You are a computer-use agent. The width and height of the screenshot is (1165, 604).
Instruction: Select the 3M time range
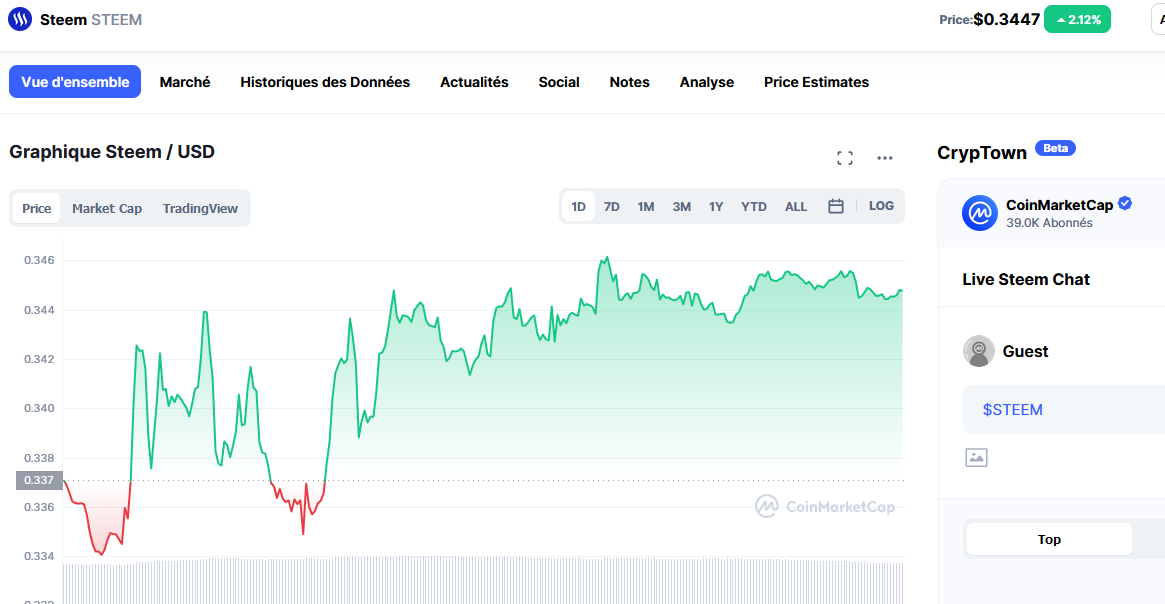pos(681,207)
